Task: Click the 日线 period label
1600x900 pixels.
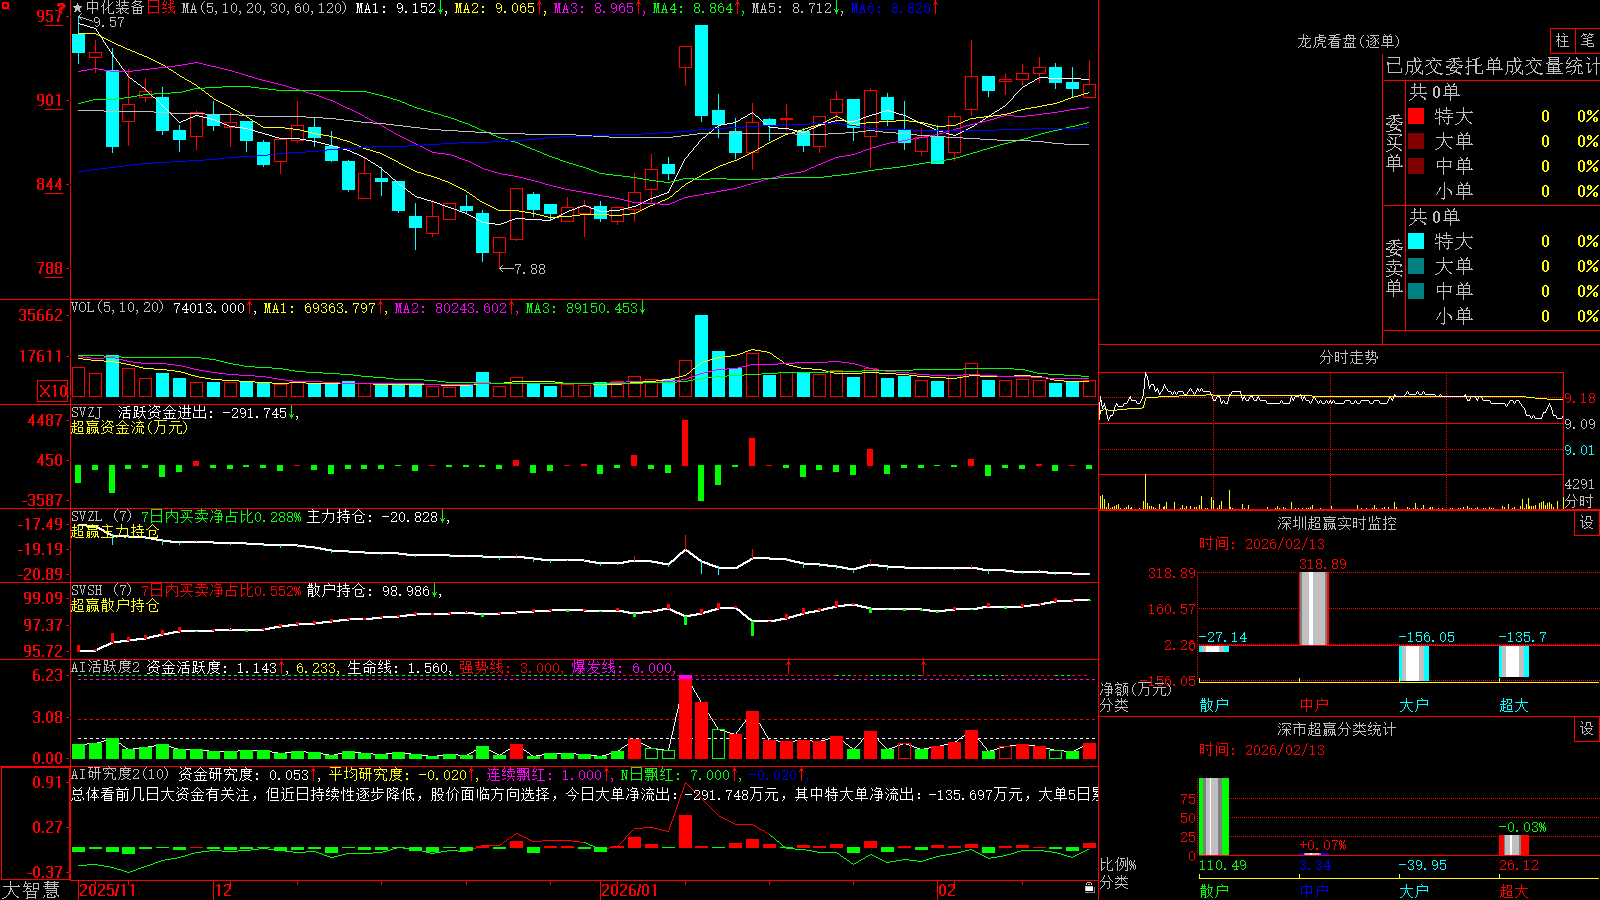Action: pos(162,8)
